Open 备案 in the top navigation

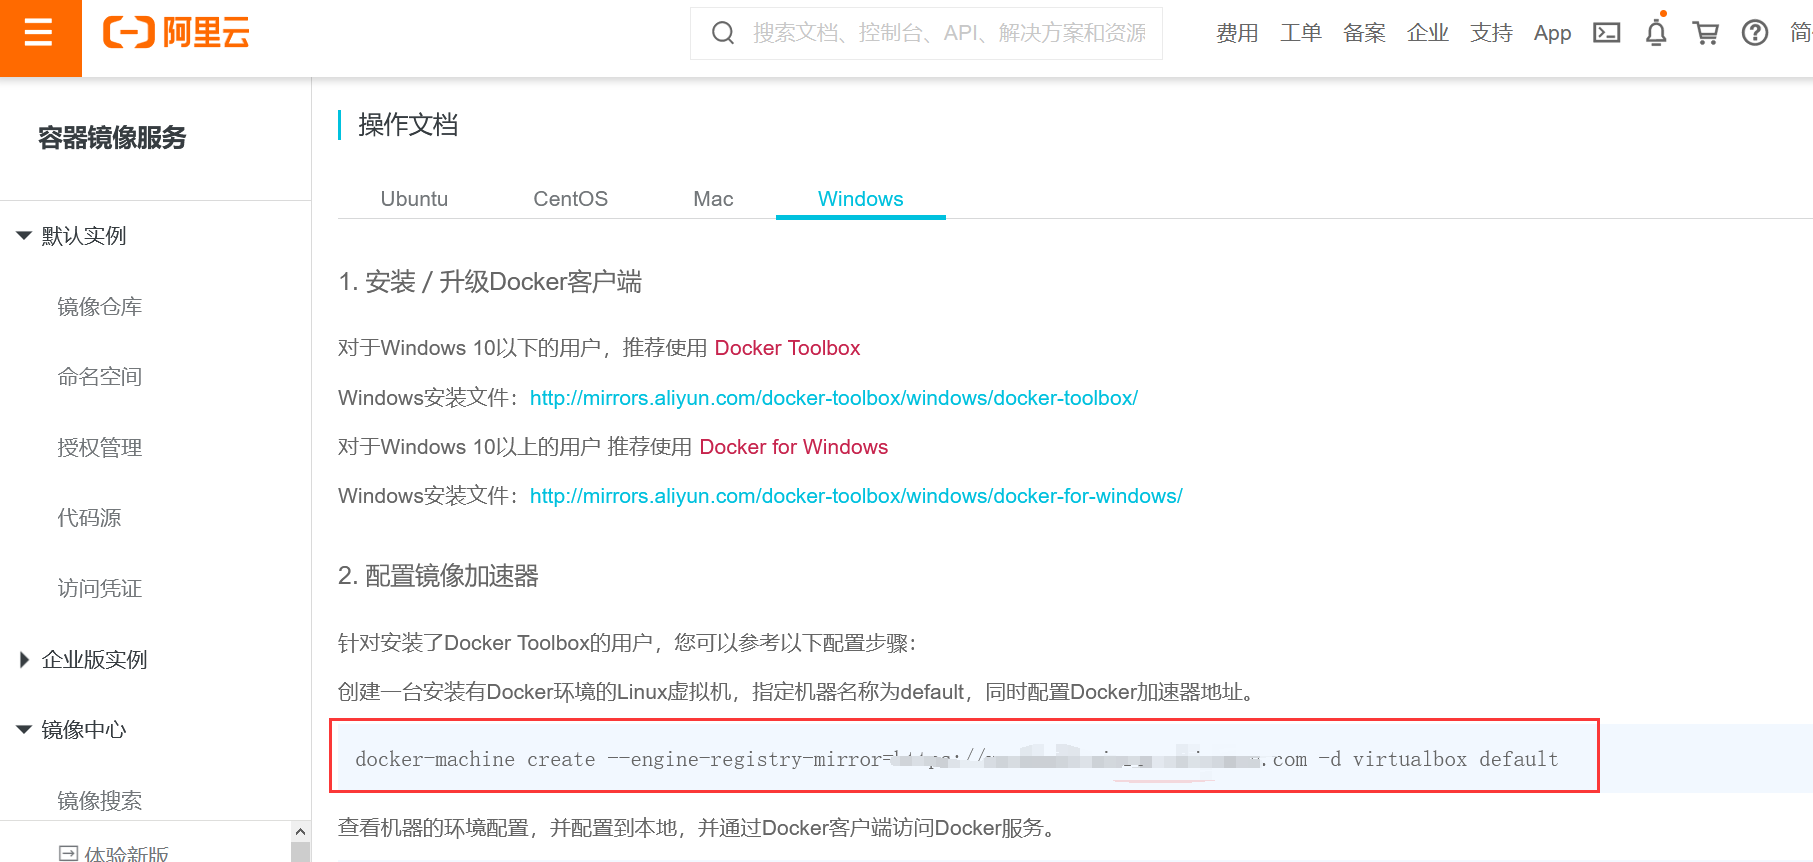pyautogui.click(x=1364, y=33)
